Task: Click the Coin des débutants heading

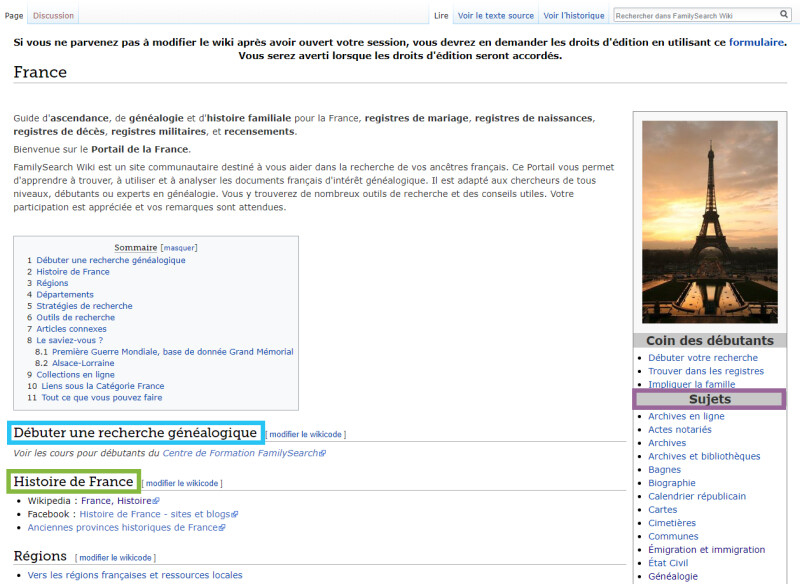Action: (x=710, y=340)
